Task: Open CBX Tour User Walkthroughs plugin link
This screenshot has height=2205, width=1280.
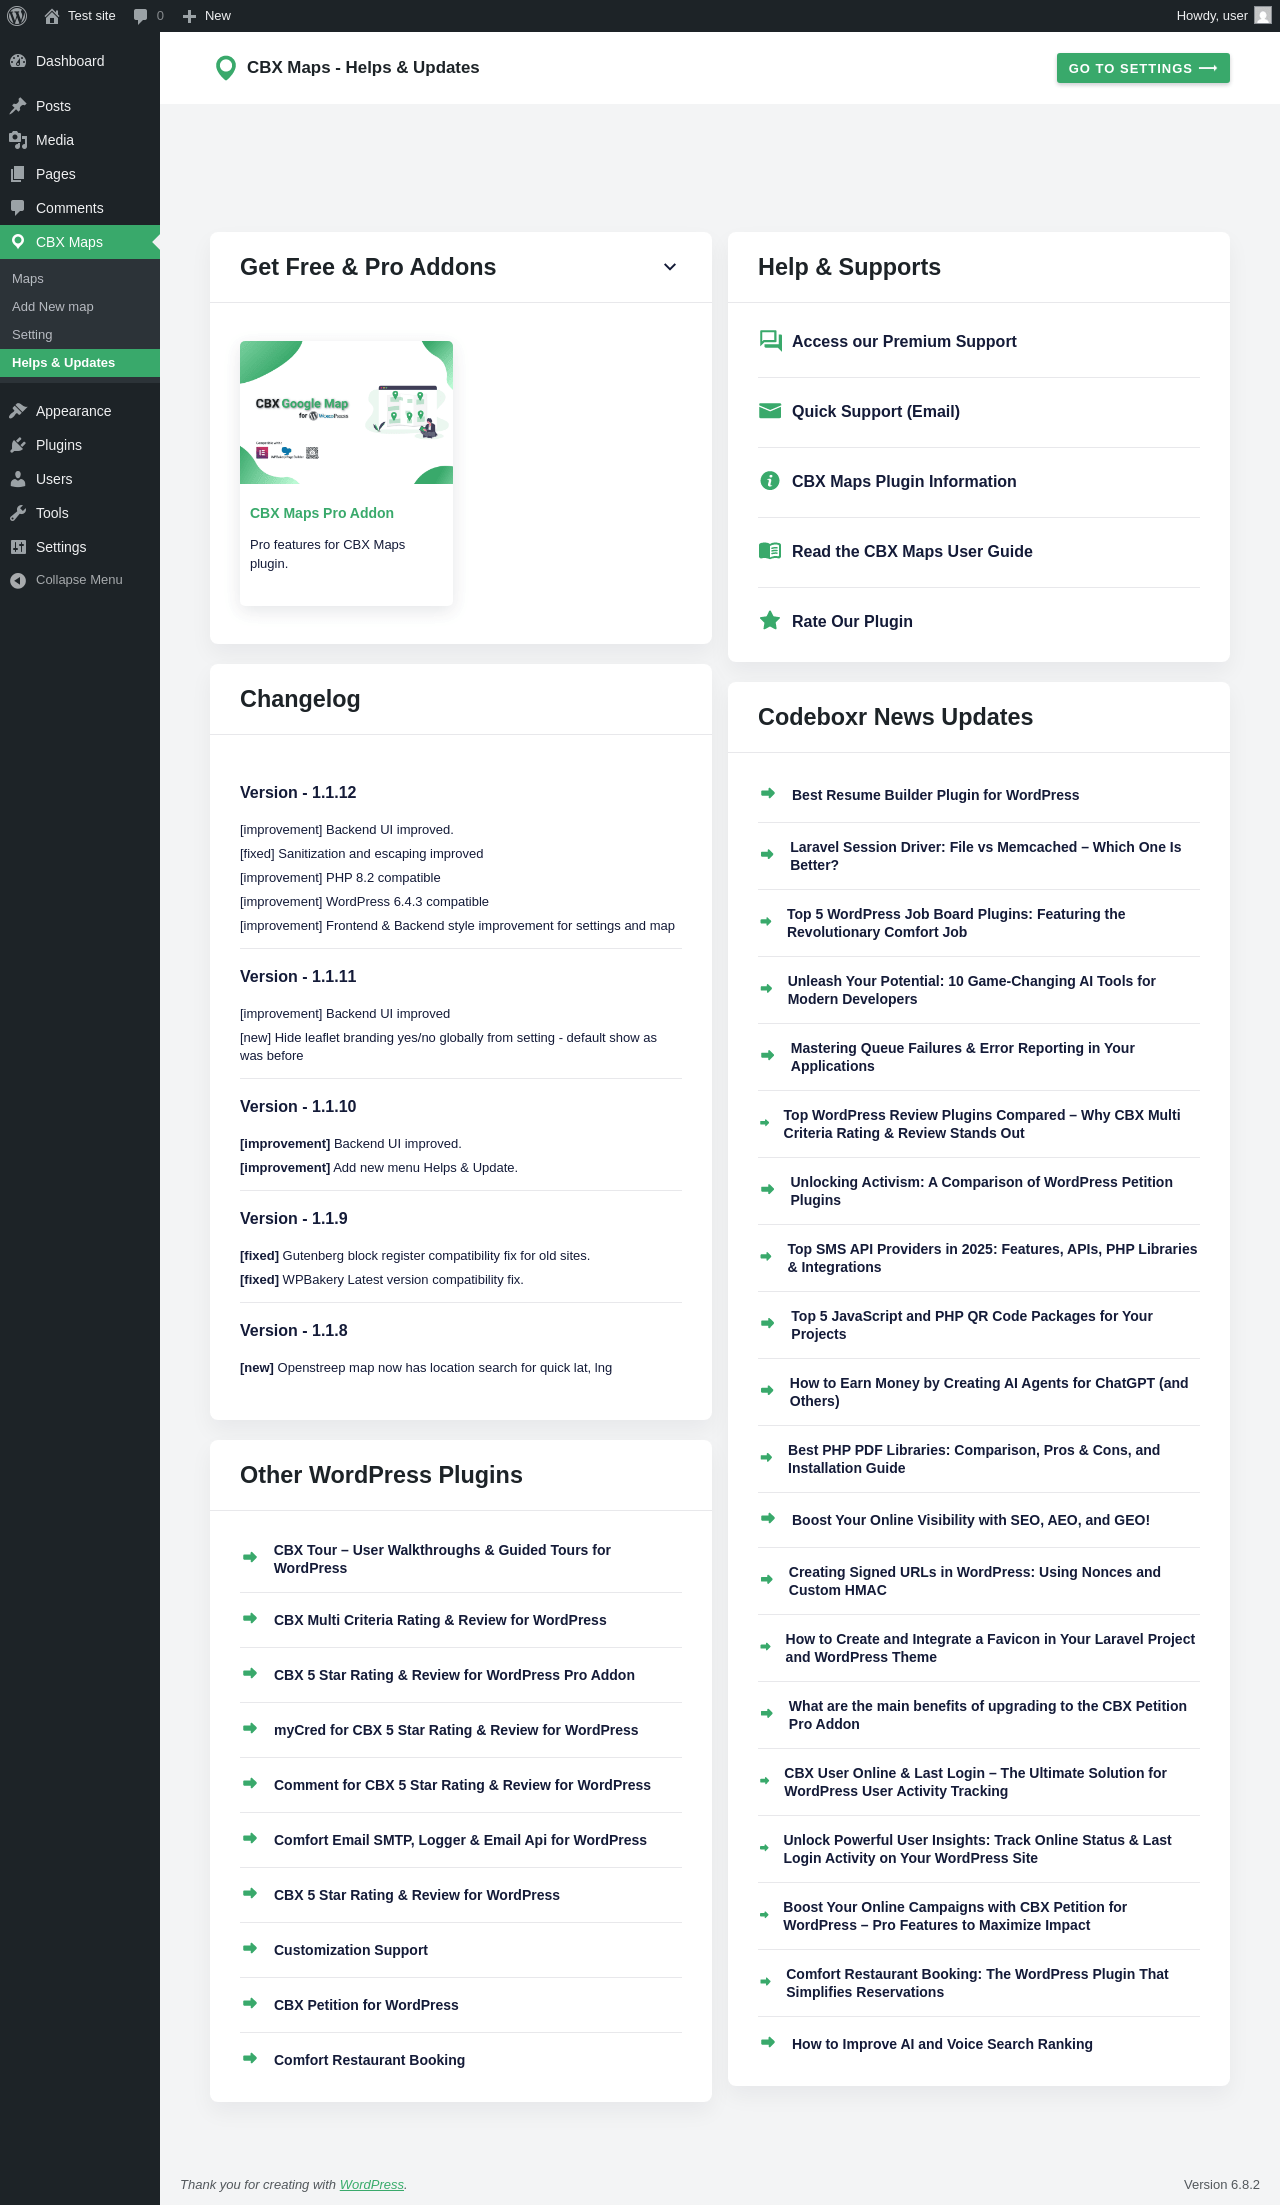Action: (x=442, y=1559)
